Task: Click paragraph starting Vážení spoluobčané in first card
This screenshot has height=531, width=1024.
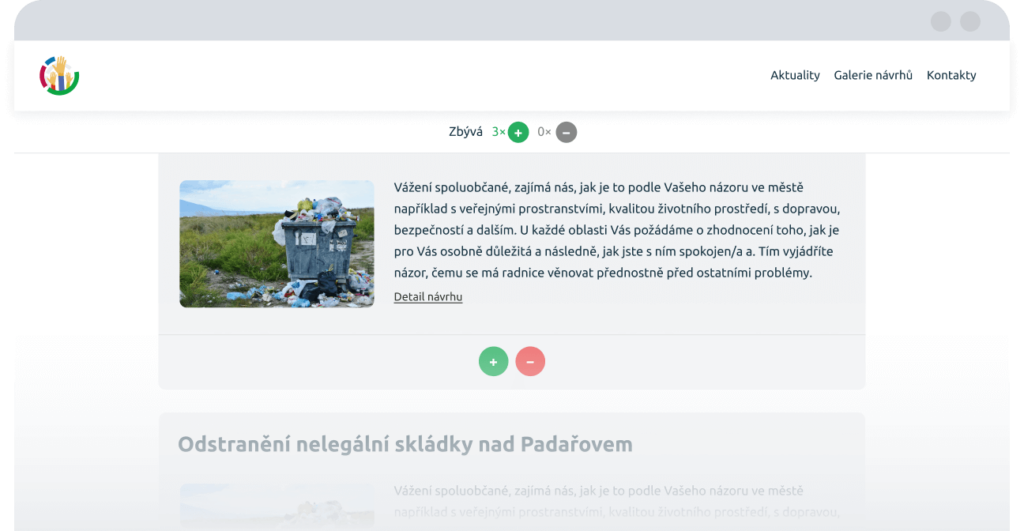Action: pyautogui.click(x=616, y=230)
